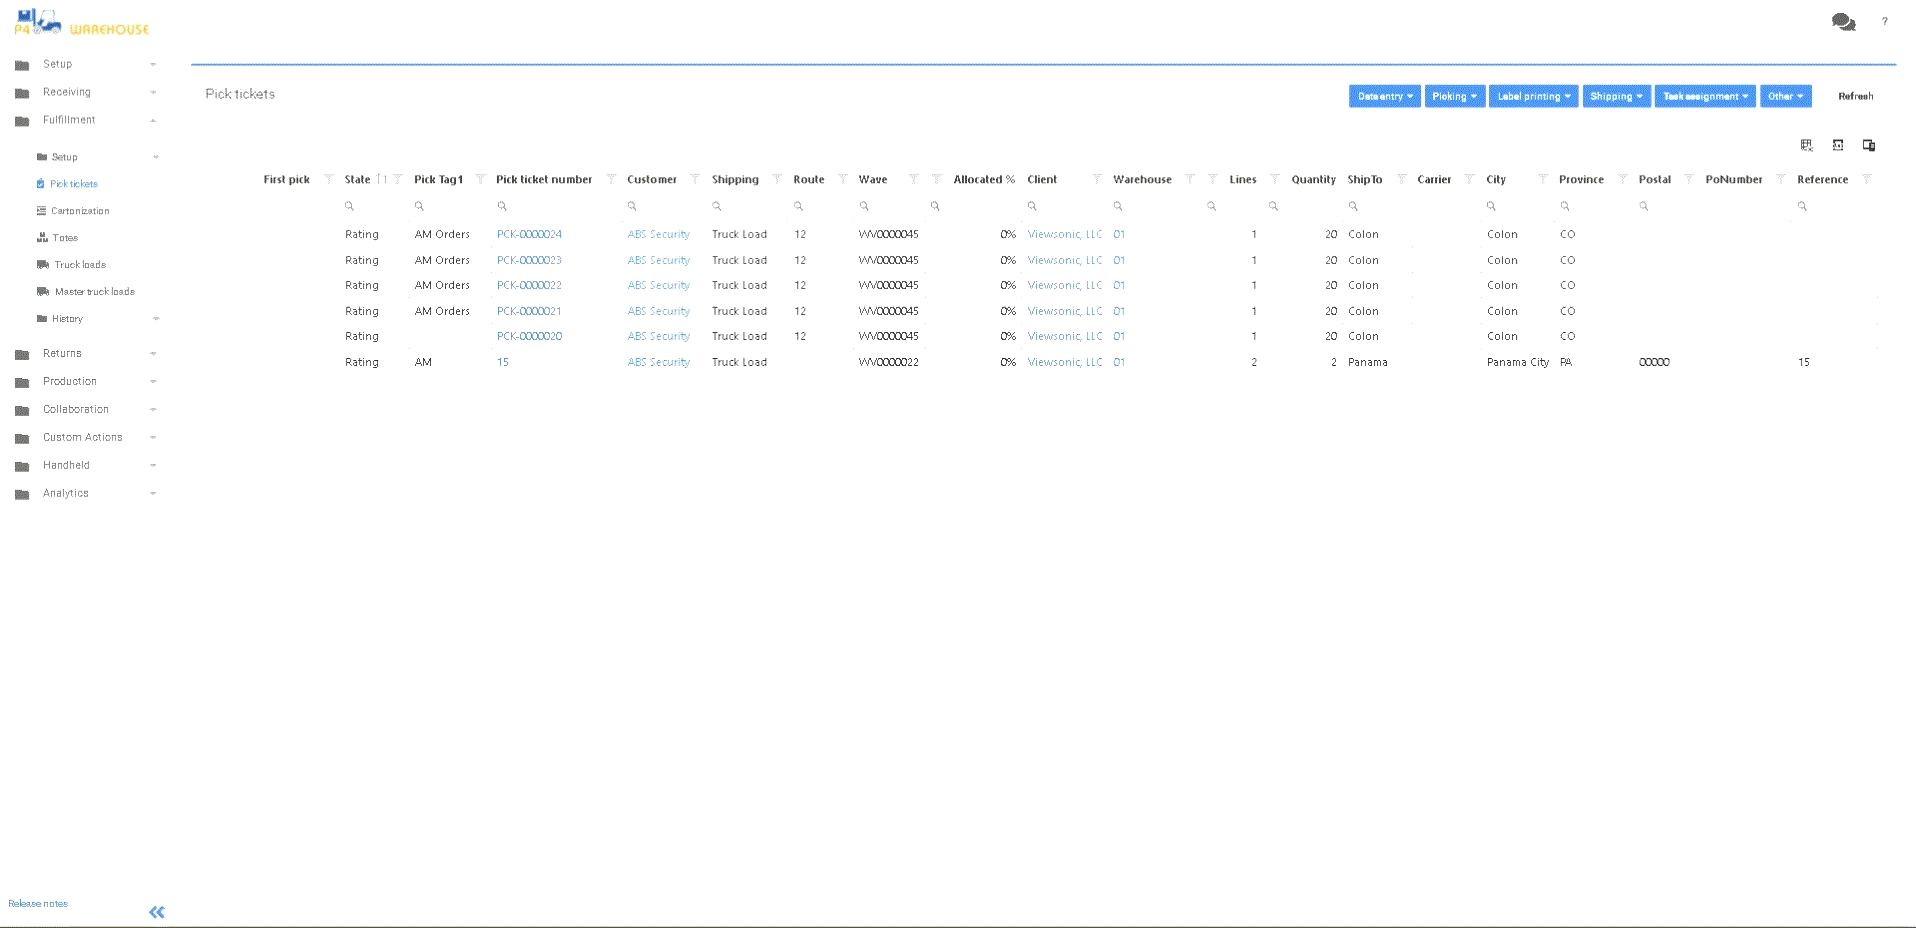The height and width of the screenshot is (928, 1916).
Task: Expand the Label printing dropdown
Action: [1533, 96]
